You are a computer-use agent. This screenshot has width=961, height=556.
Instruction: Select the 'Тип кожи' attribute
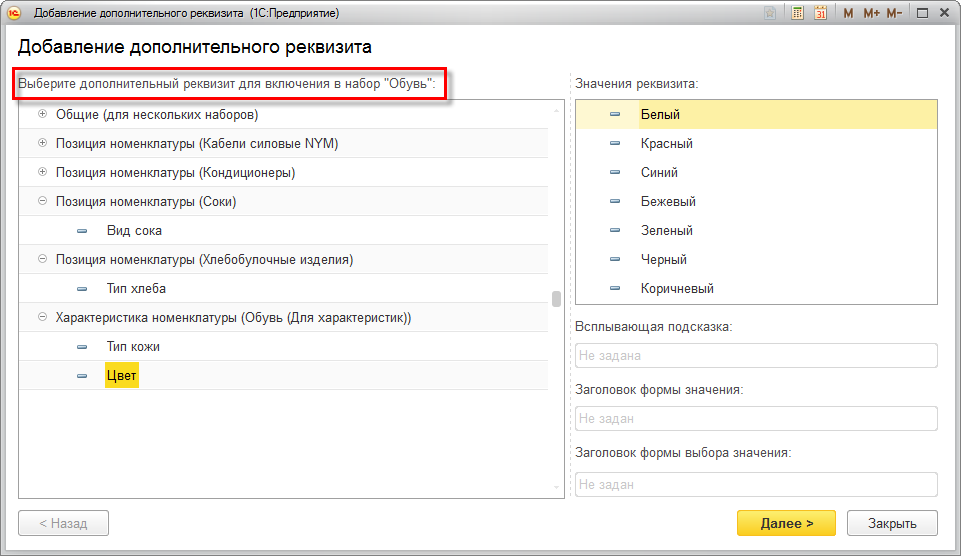coord(133,347)
